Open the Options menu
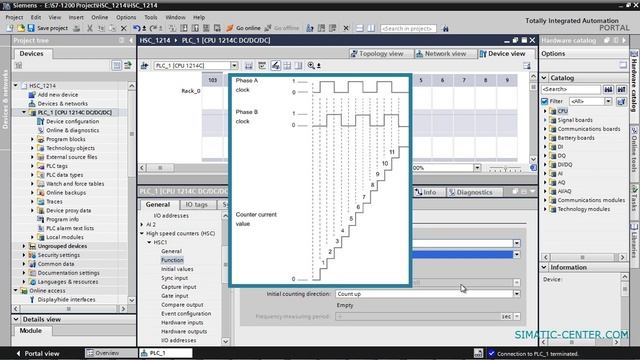640x360 pixels. click(126, 17)
